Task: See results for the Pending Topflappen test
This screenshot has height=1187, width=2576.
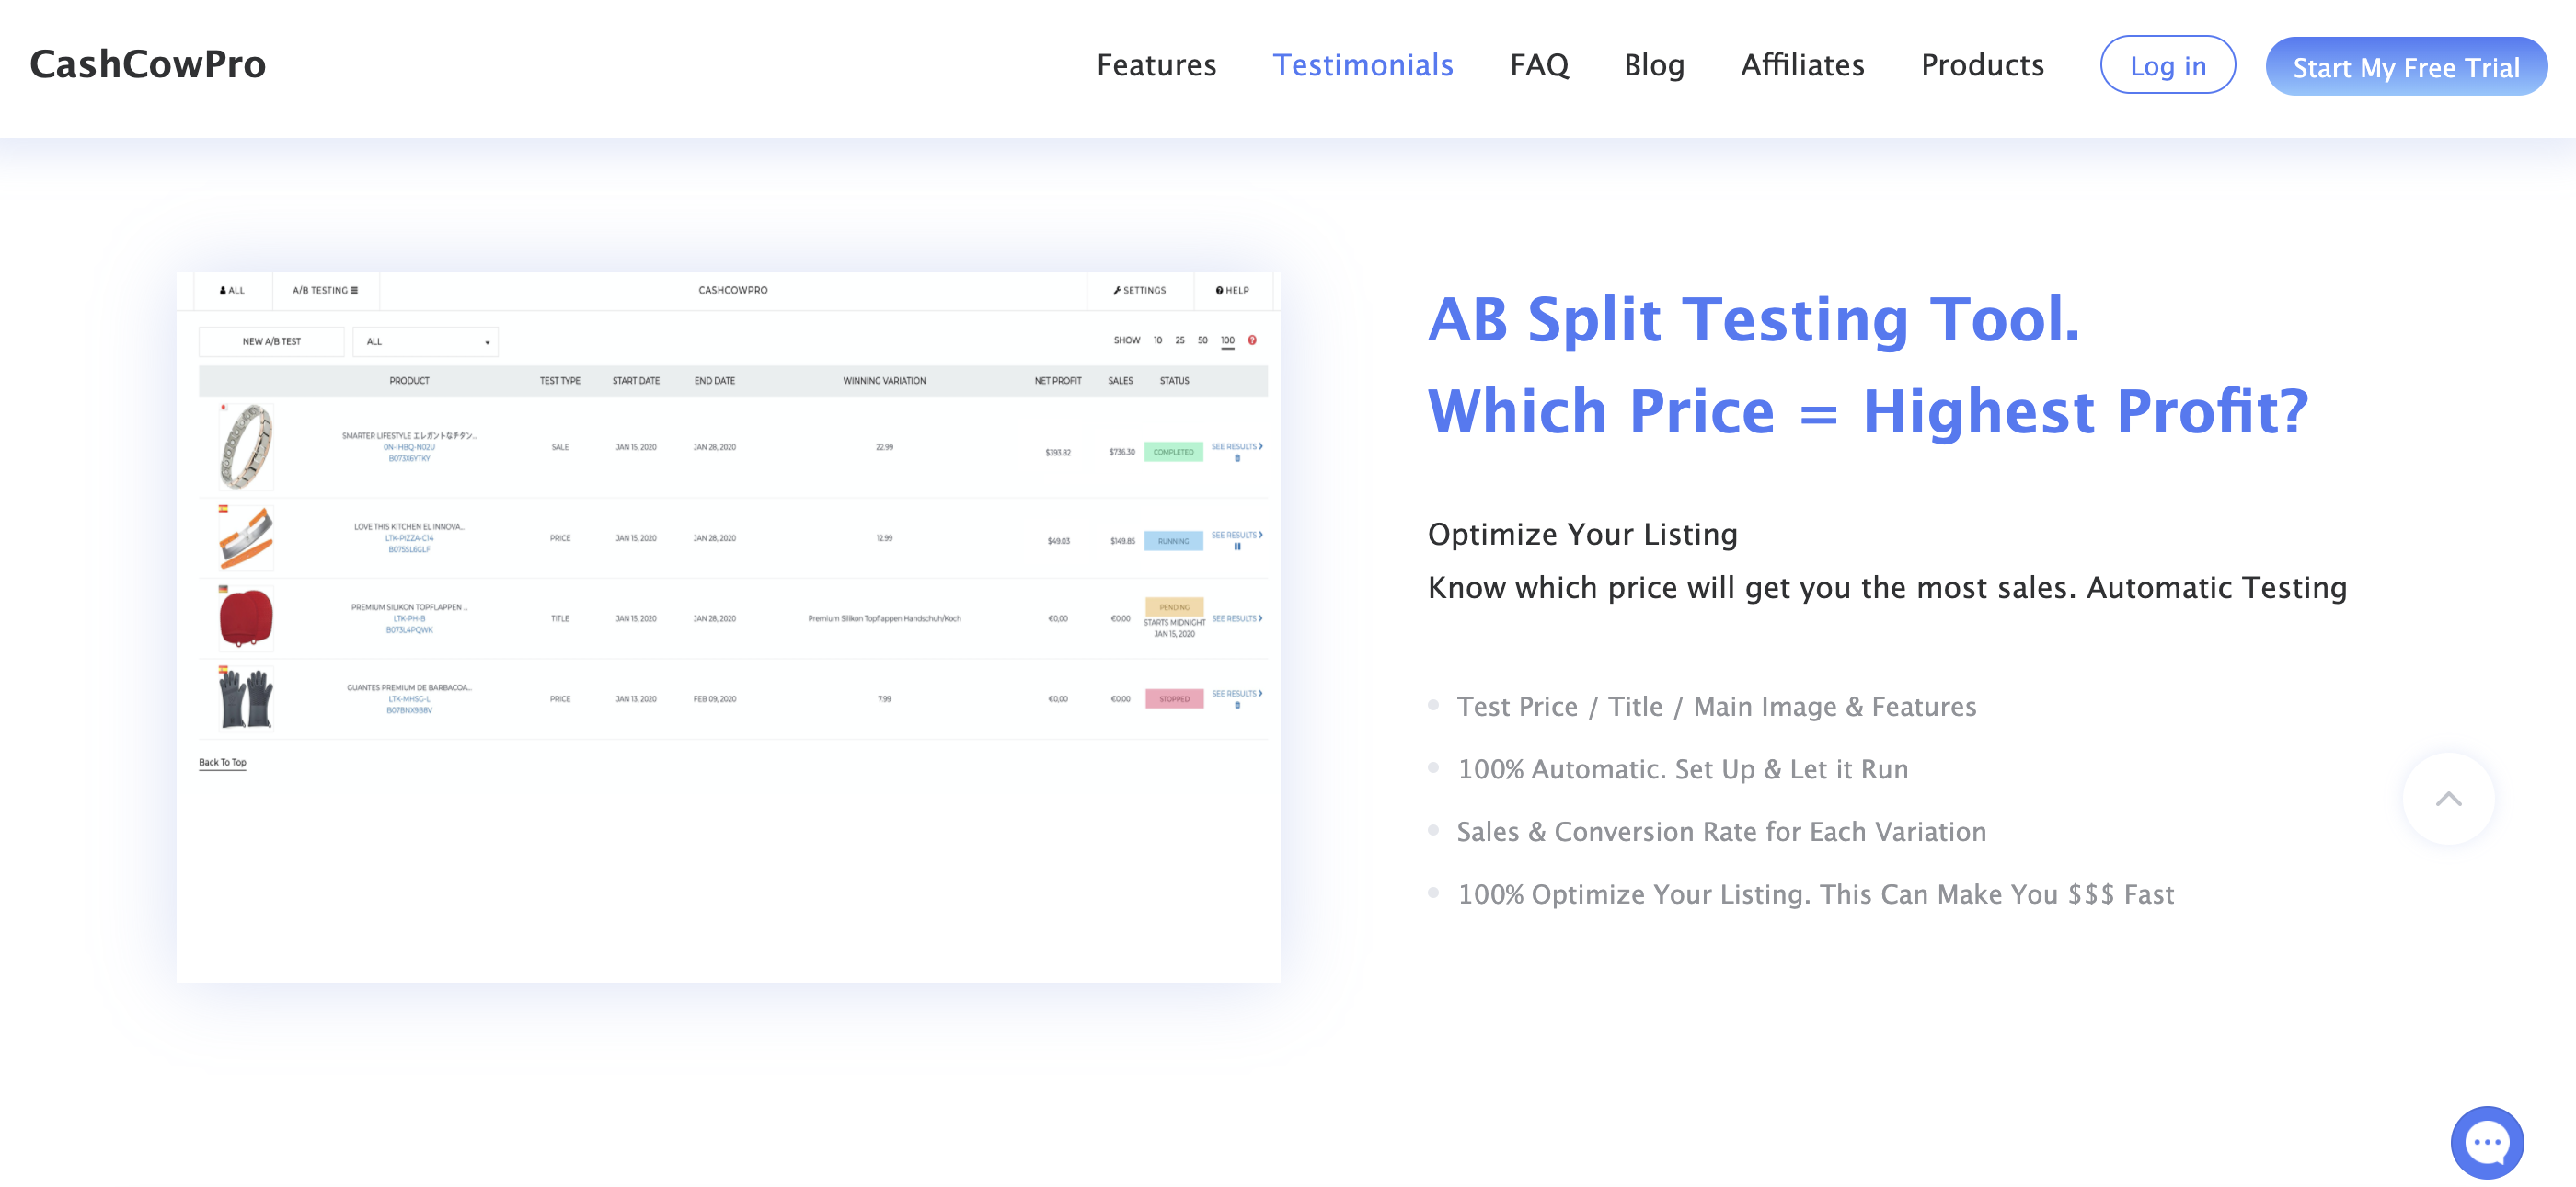Action: 1236,618
